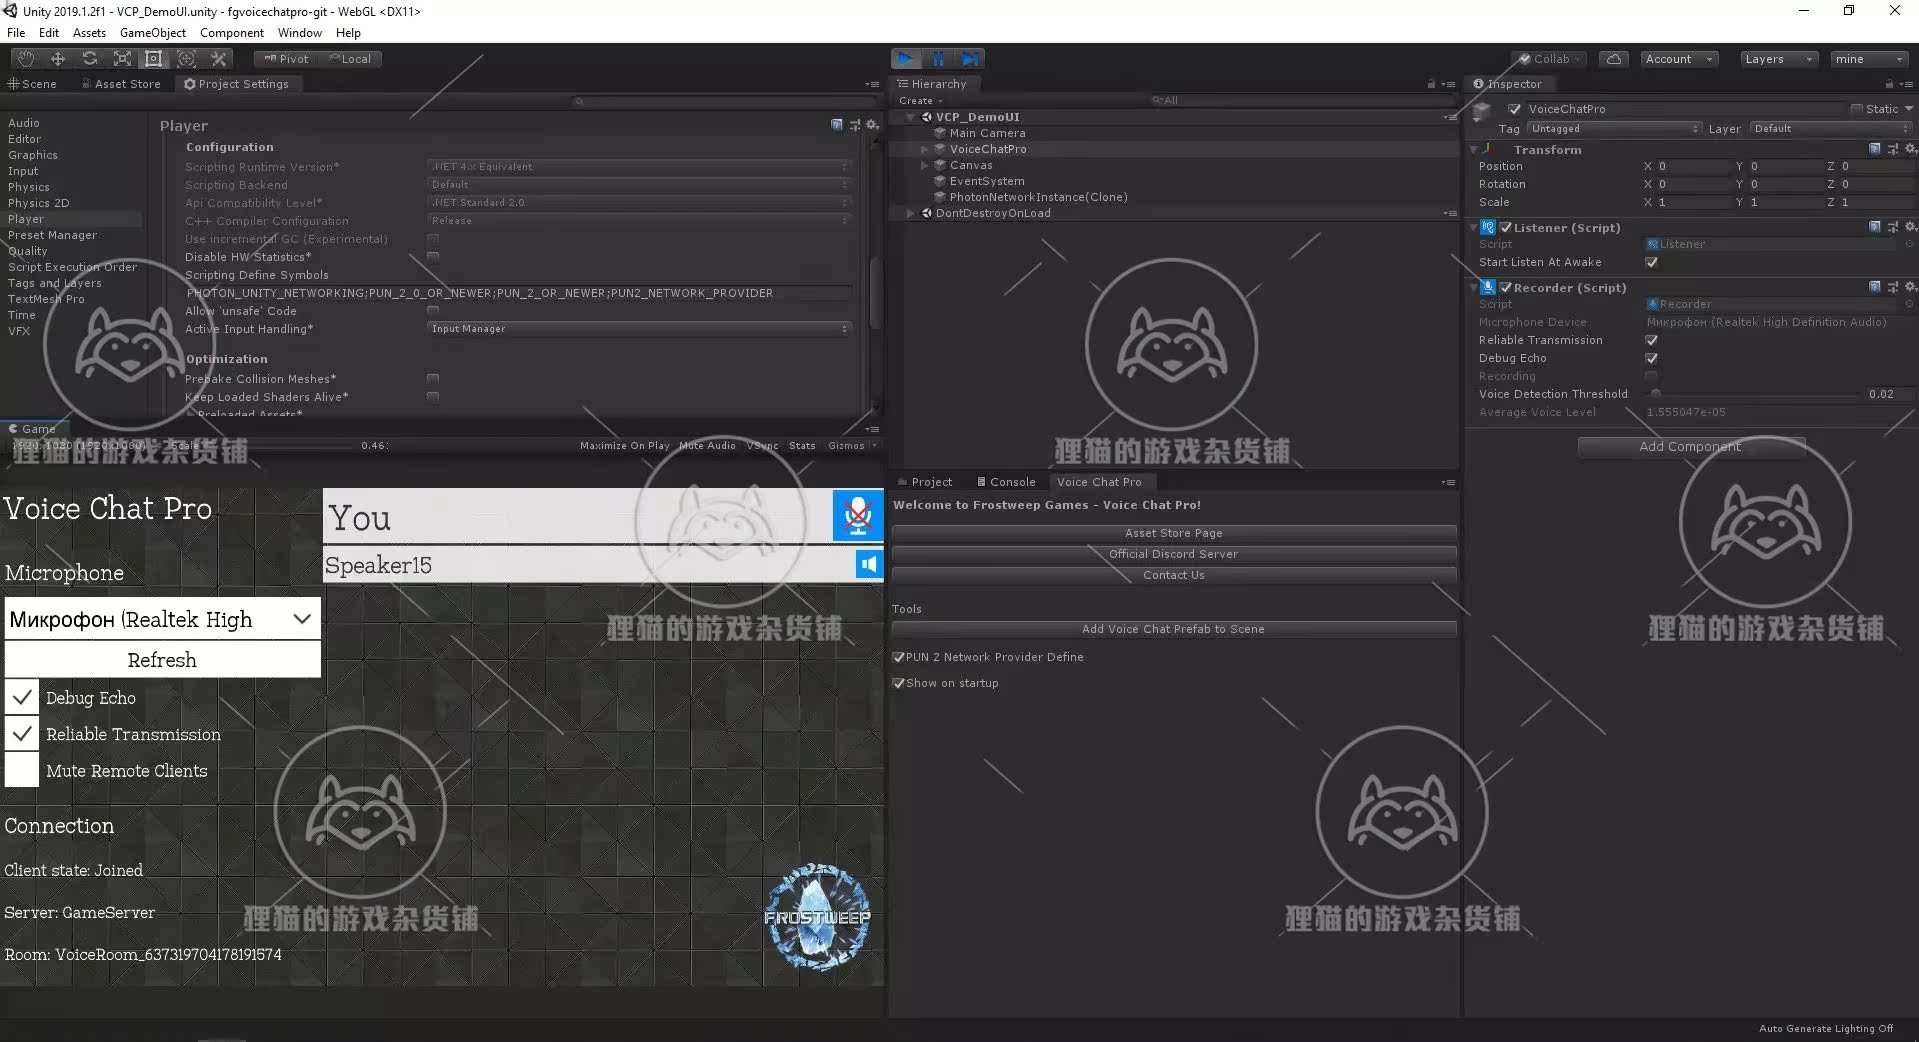This screenshot has width=1919, height=1042.
Task: Open Transform component help reference
Action: pyautogui.click(x=1875, y=149)
